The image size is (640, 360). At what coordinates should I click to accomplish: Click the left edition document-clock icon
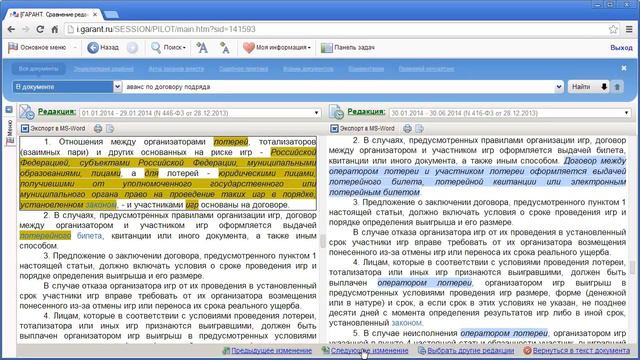(x=27, y=112)
